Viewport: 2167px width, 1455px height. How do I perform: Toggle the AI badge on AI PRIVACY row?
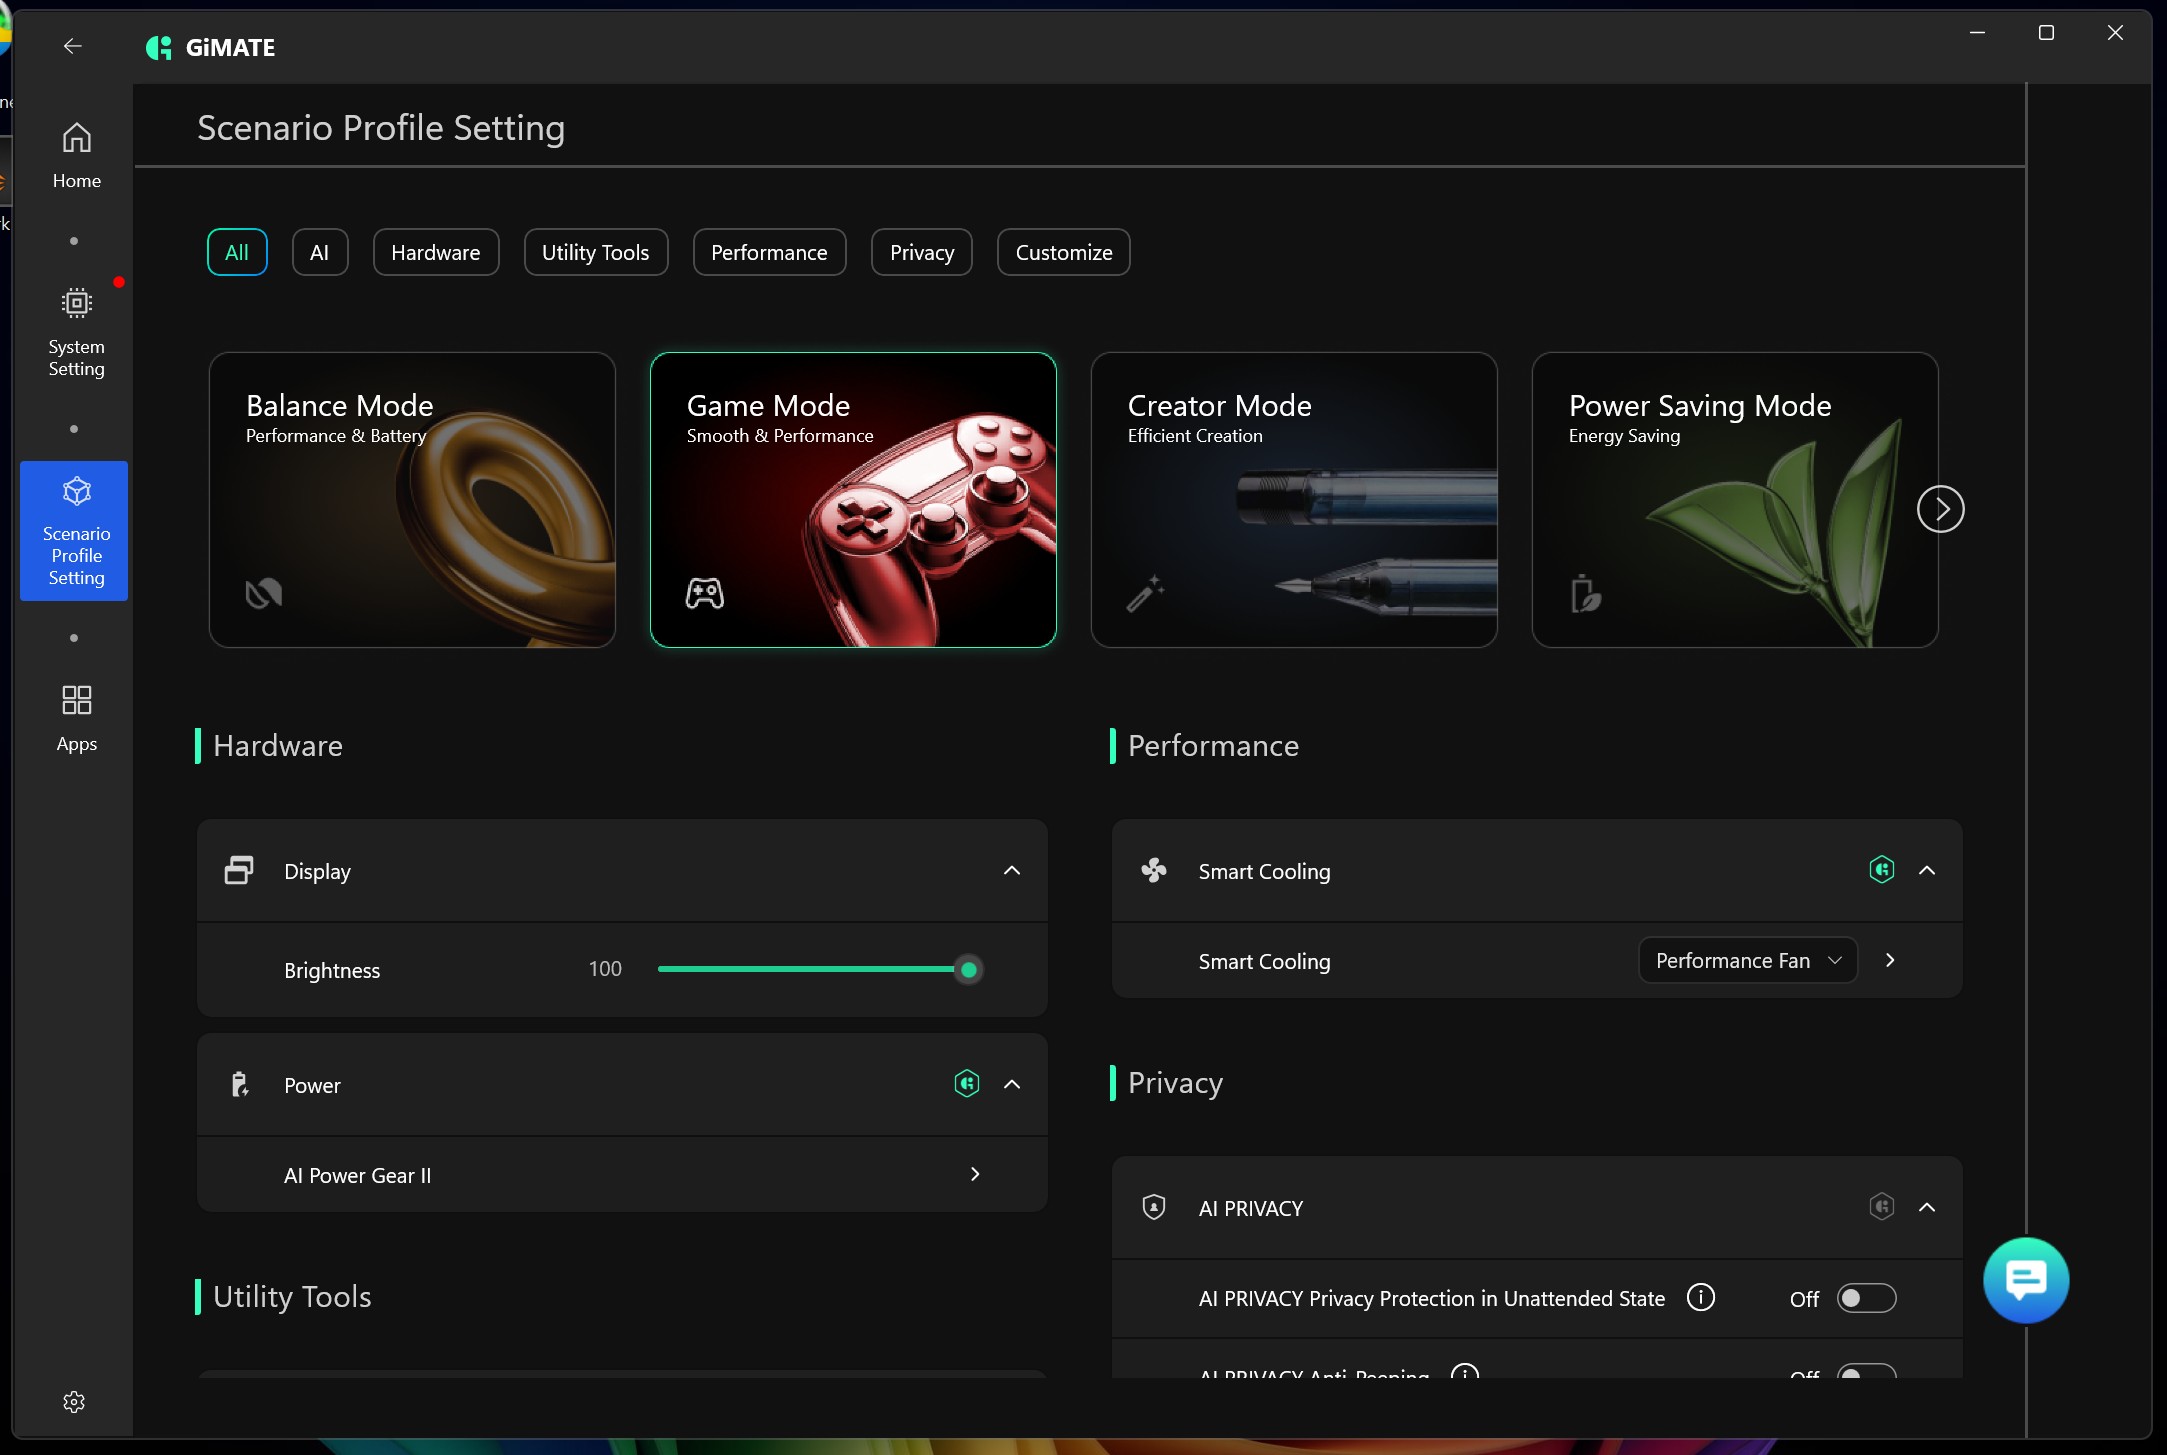point(1881,1207)
